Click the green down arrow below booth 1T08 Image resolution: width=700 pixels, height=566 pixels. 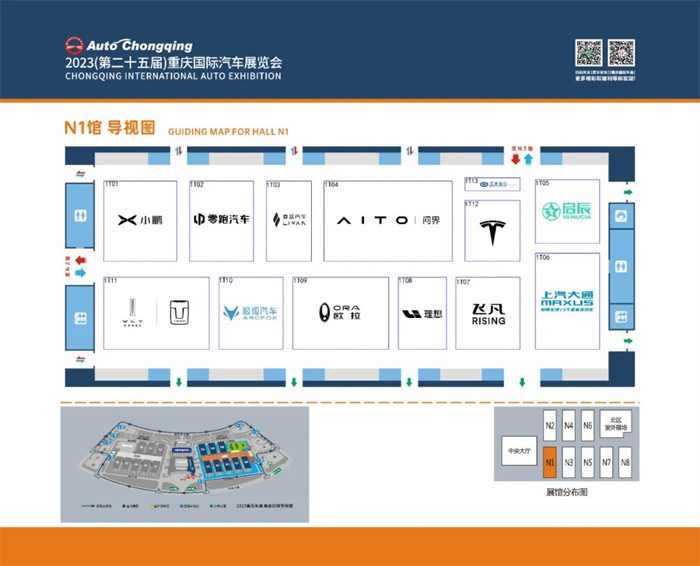409,382
